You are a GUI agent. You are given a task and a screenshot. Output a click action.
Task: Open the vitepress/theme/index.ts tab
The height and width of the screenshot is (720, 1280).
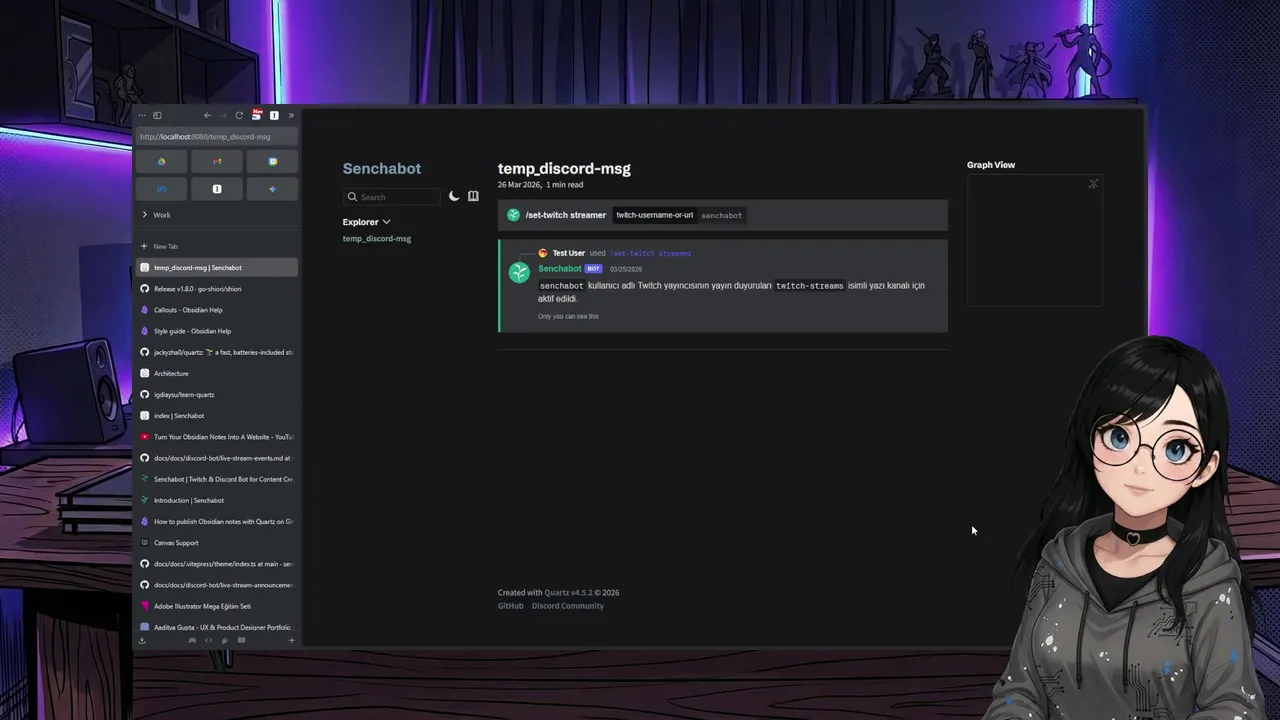[217, 564]
